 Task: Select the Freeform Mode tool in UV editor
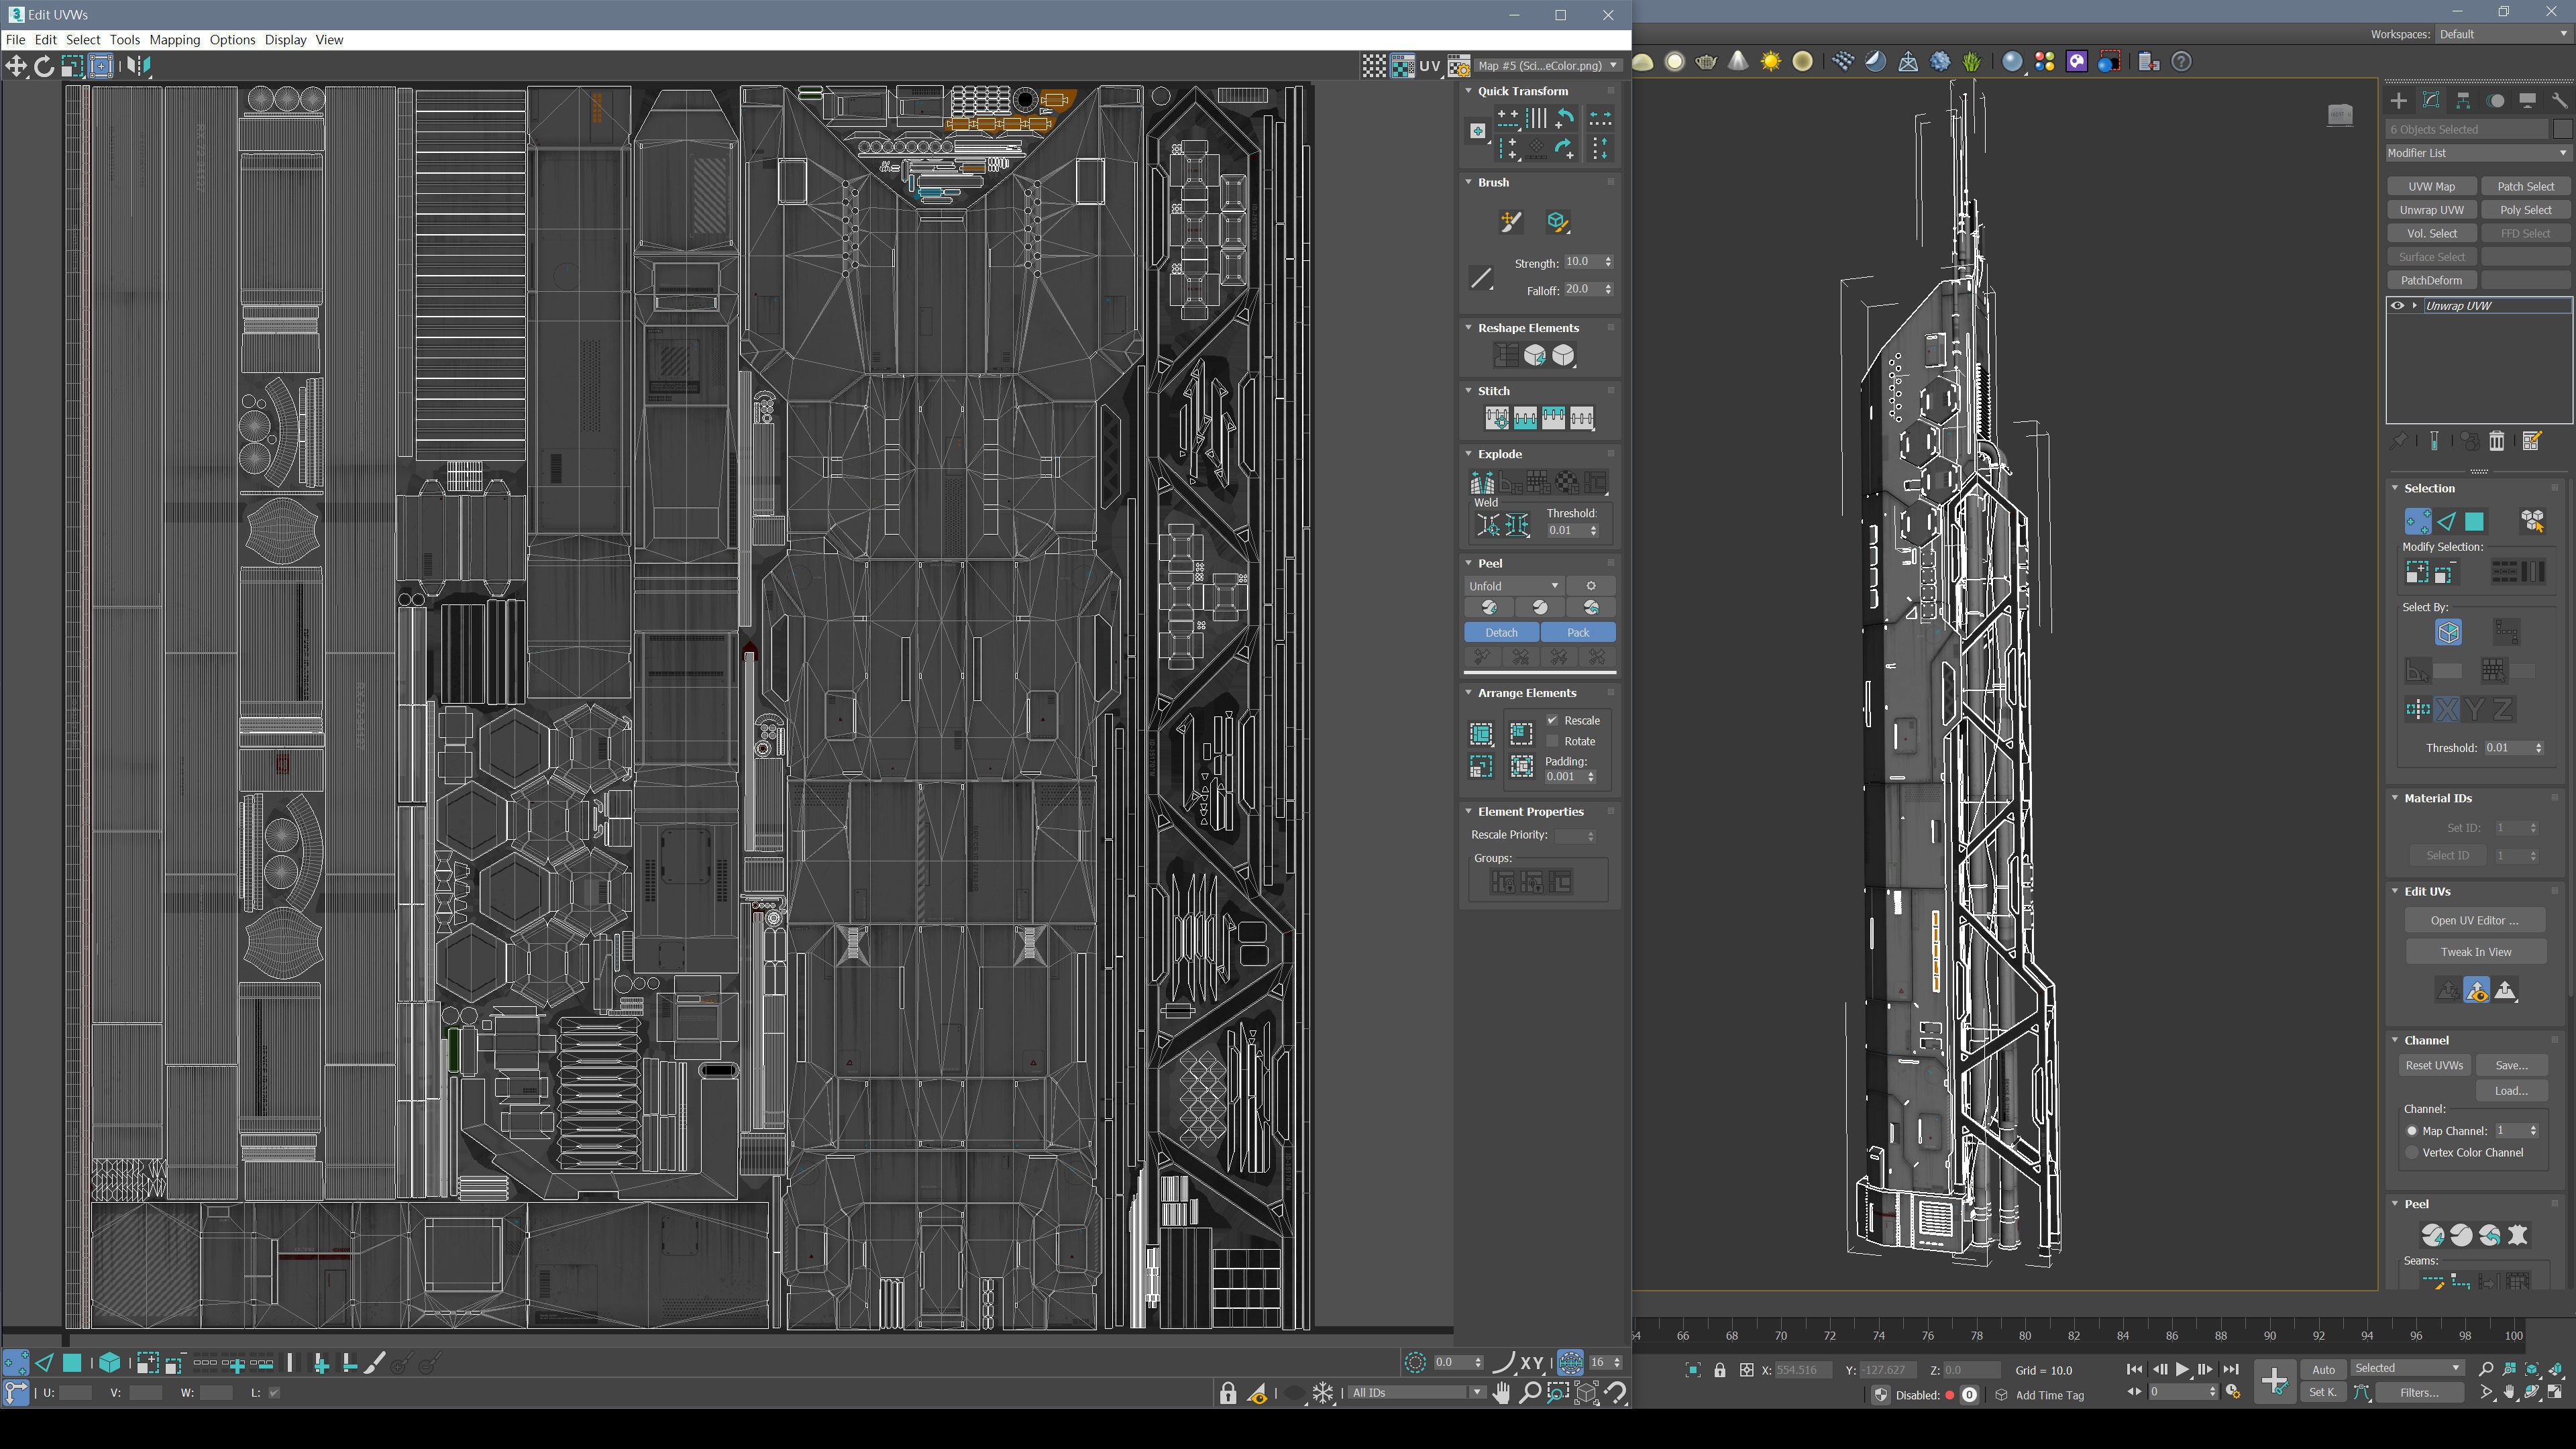point(101,66)
